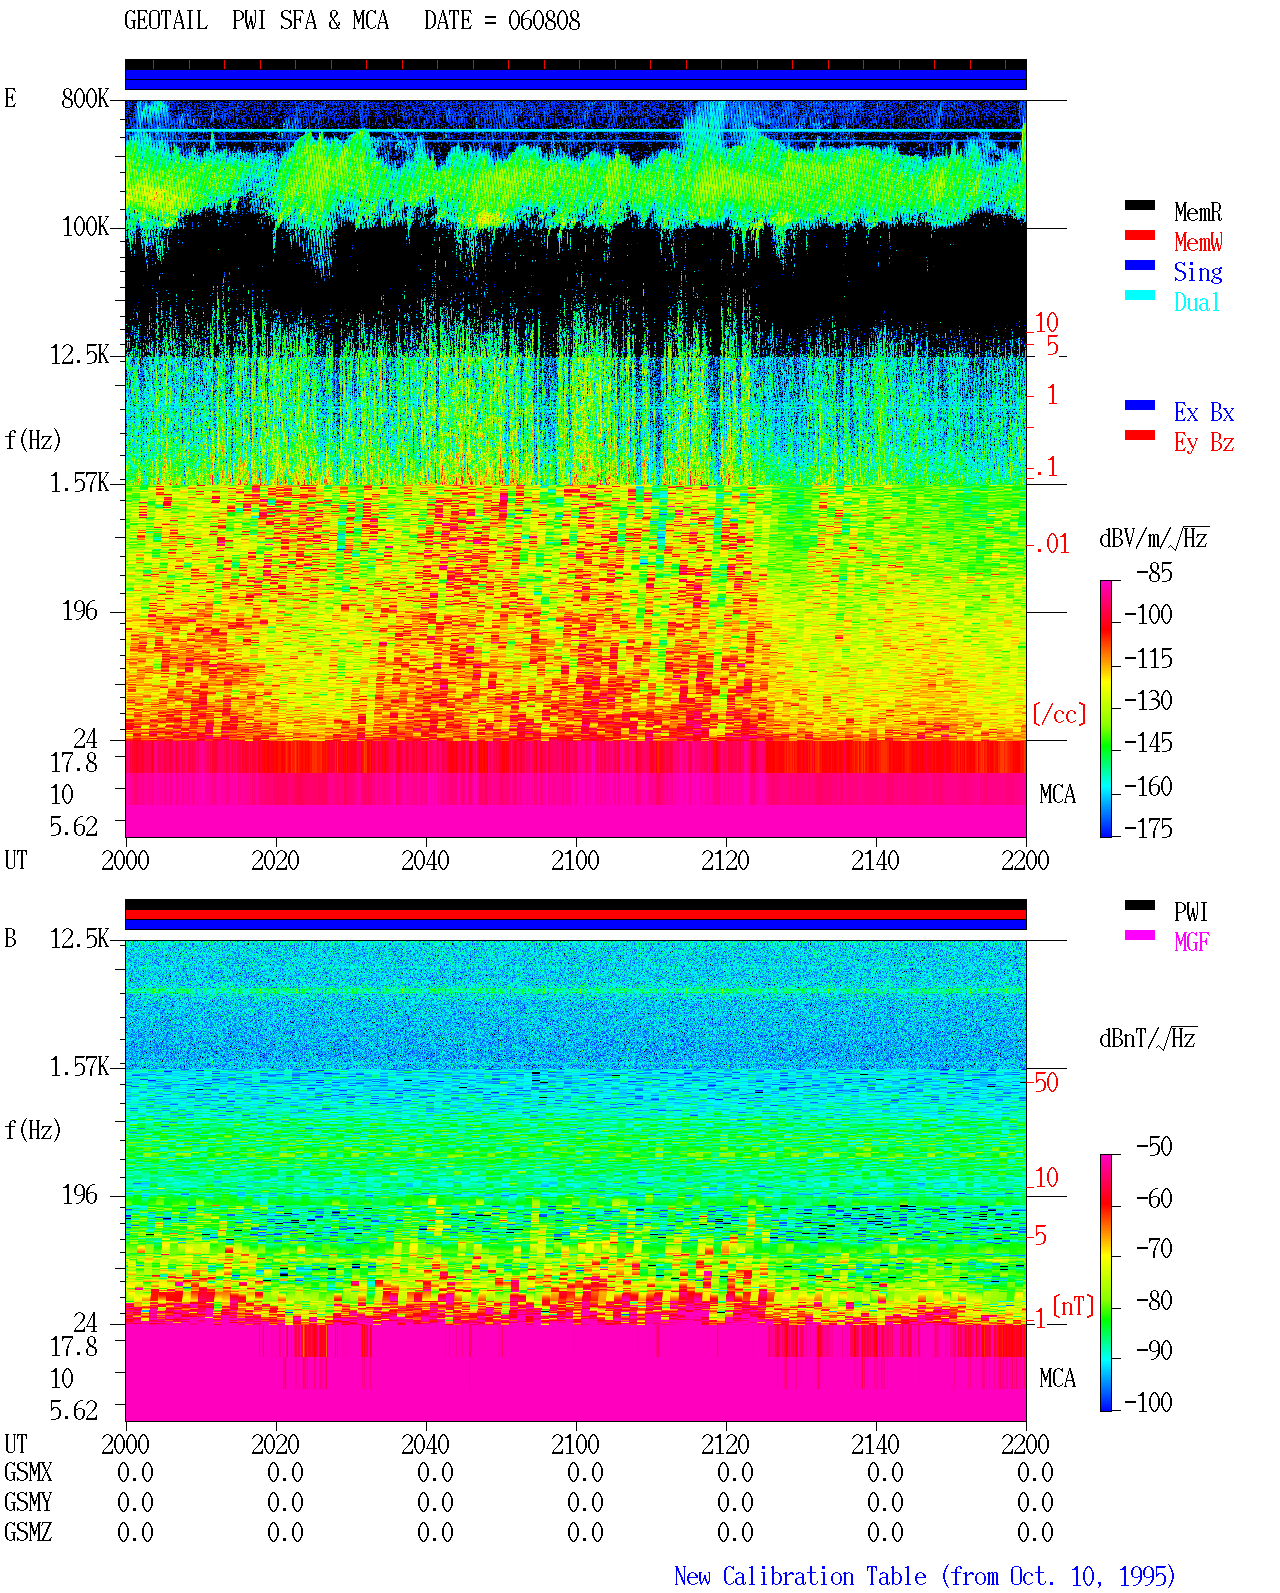
Task: Click the black MemR legend swatch
Action: pyautogui.click(x=1140, y=206)
